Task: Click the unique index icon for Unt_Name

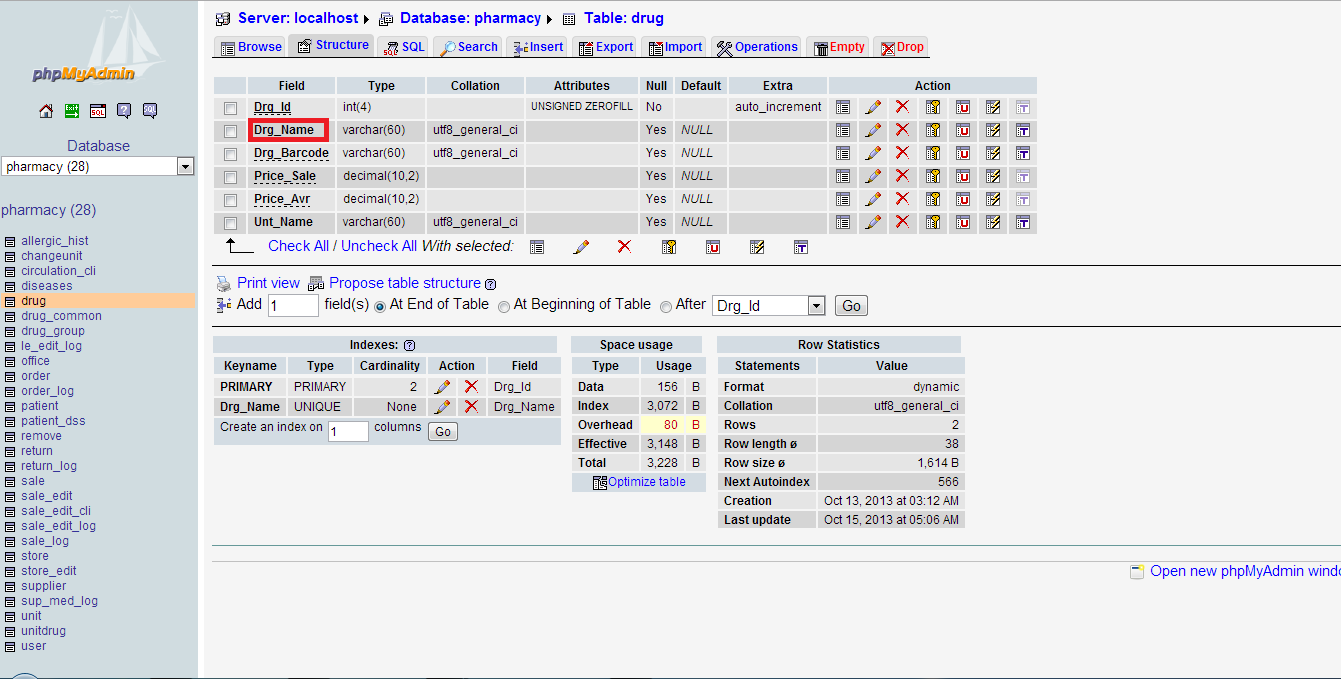Action: click(963, 222)
